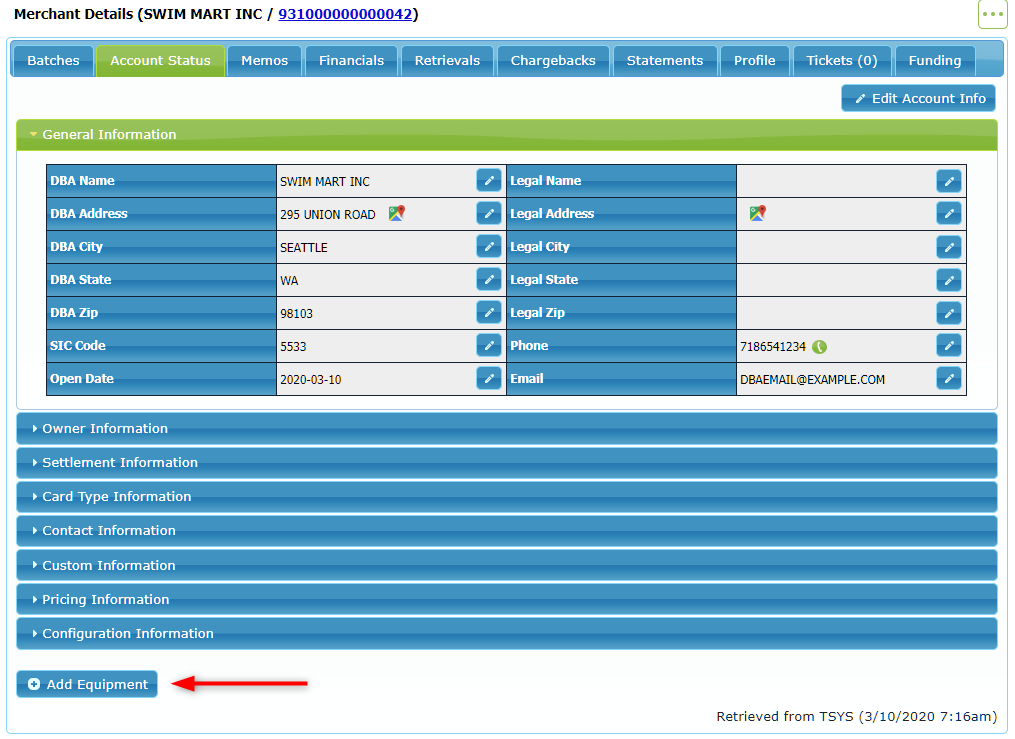The height and width of the screenshot is (739, 1015).
Task: Edit the DBA Address pencil icon
Action: click(x=489, y=214)
